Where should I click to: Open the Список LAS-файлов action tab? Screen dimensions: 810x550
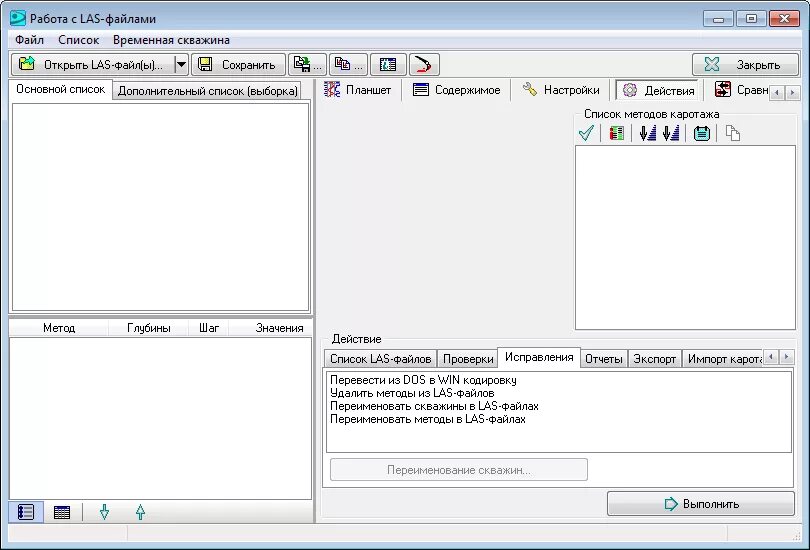[381, 358]
